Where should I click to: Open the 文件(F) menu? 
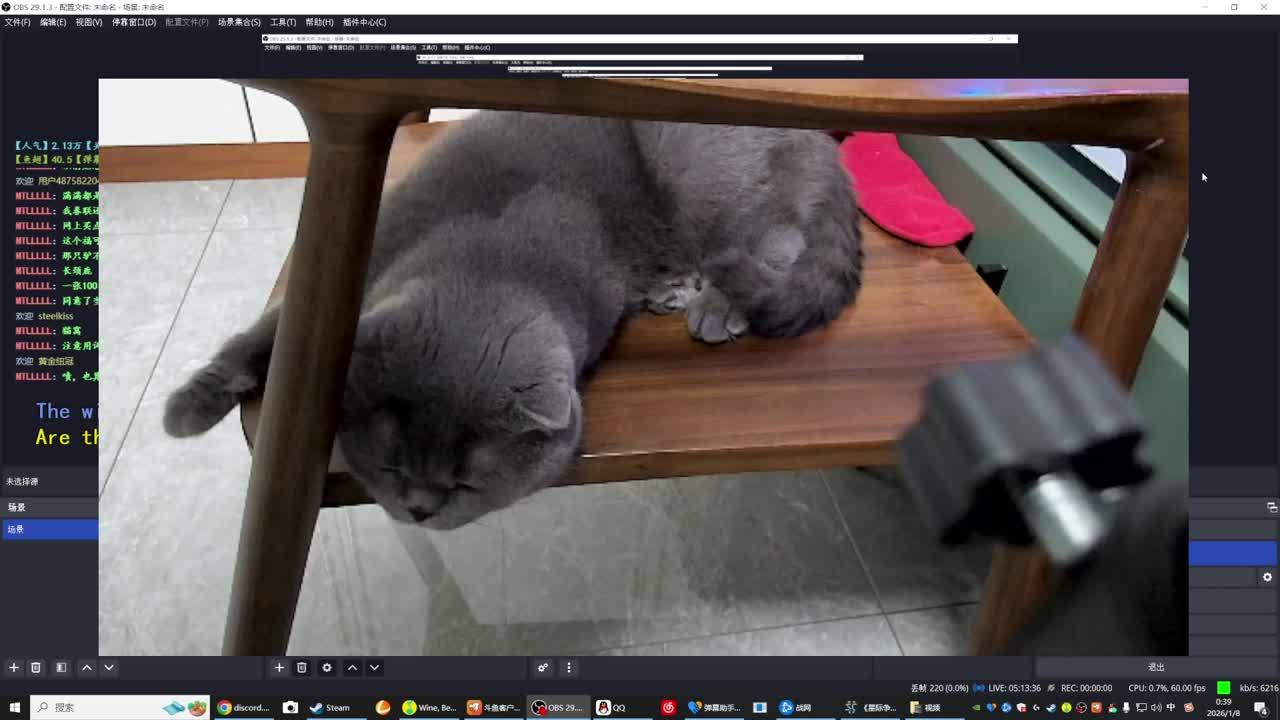coord(17,22)
